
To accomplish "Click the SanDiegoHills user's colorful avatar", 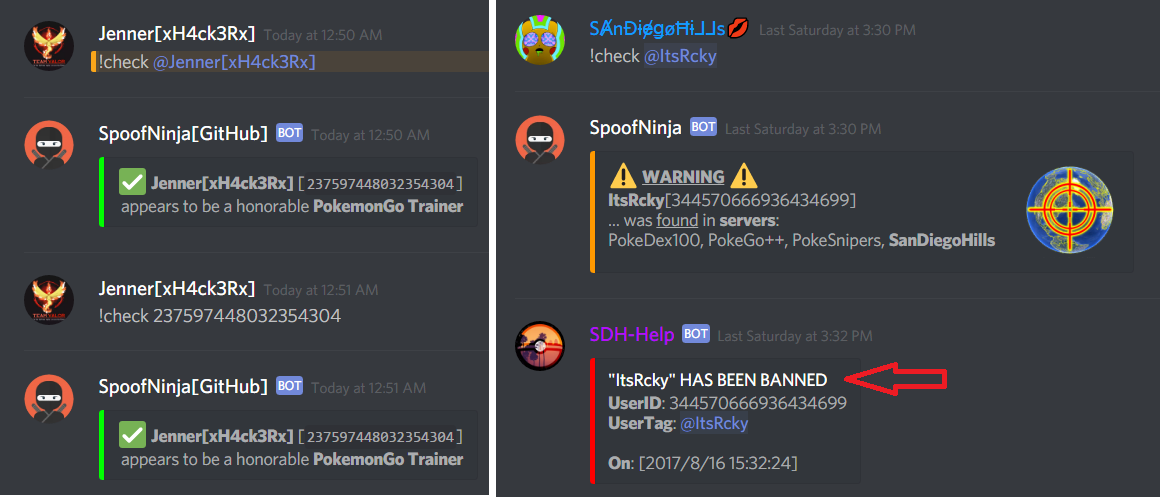I will (540, 41).
